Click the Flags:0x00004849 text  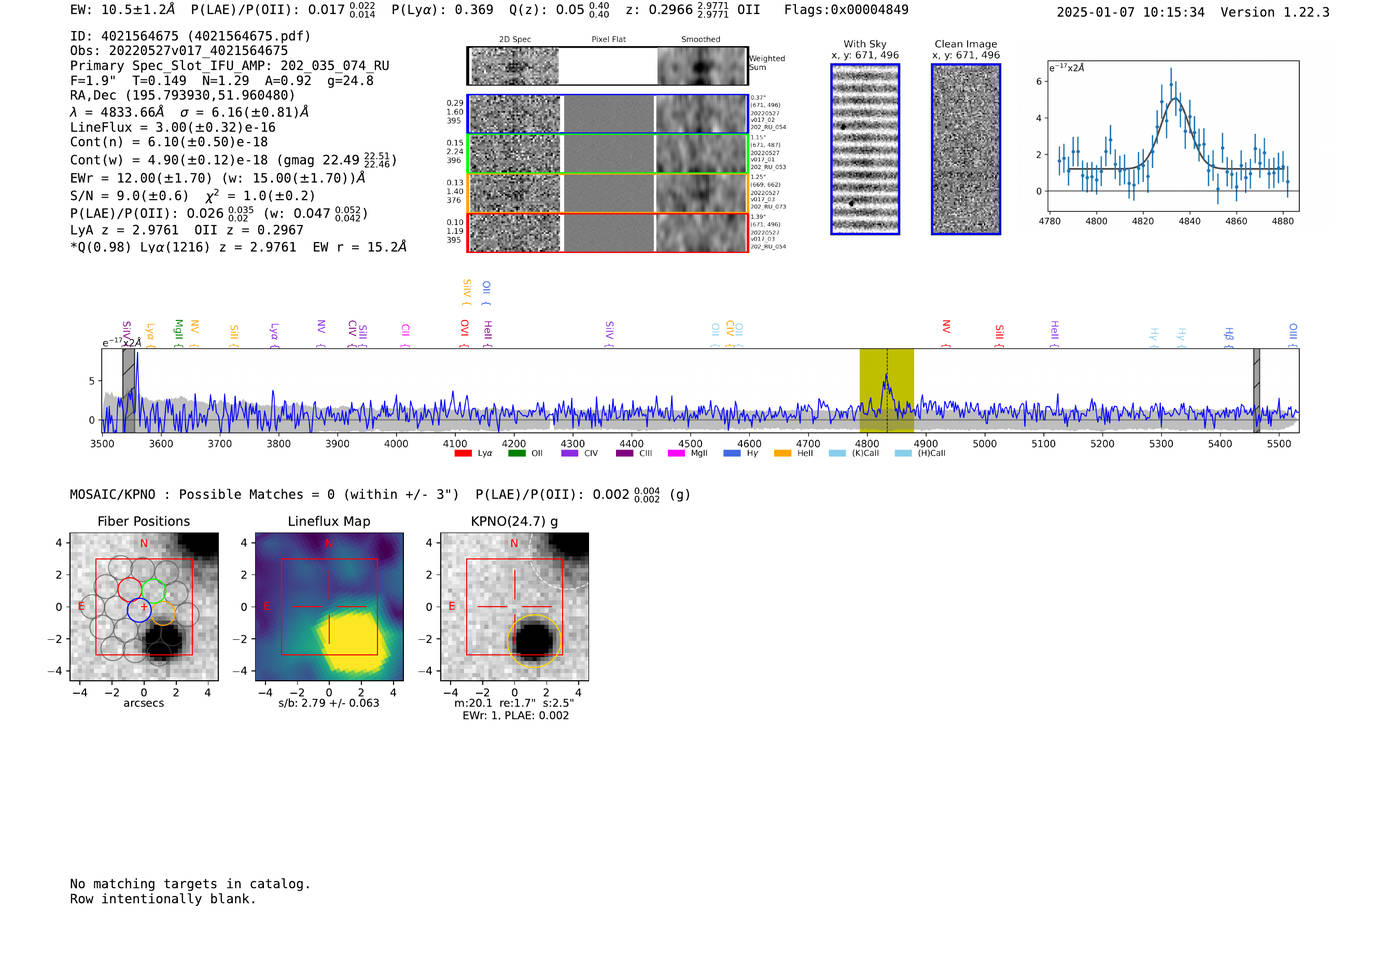[x=846, y=10]
